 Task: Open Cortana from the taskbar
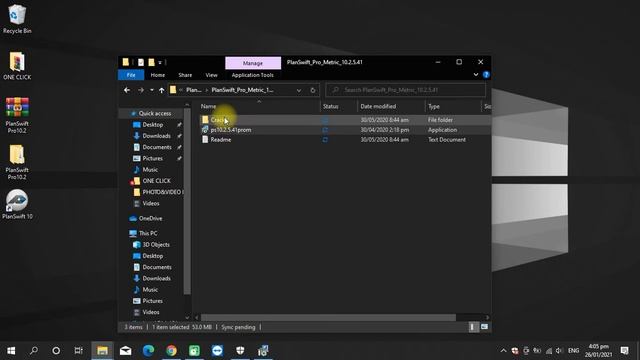tap(56, 351)
